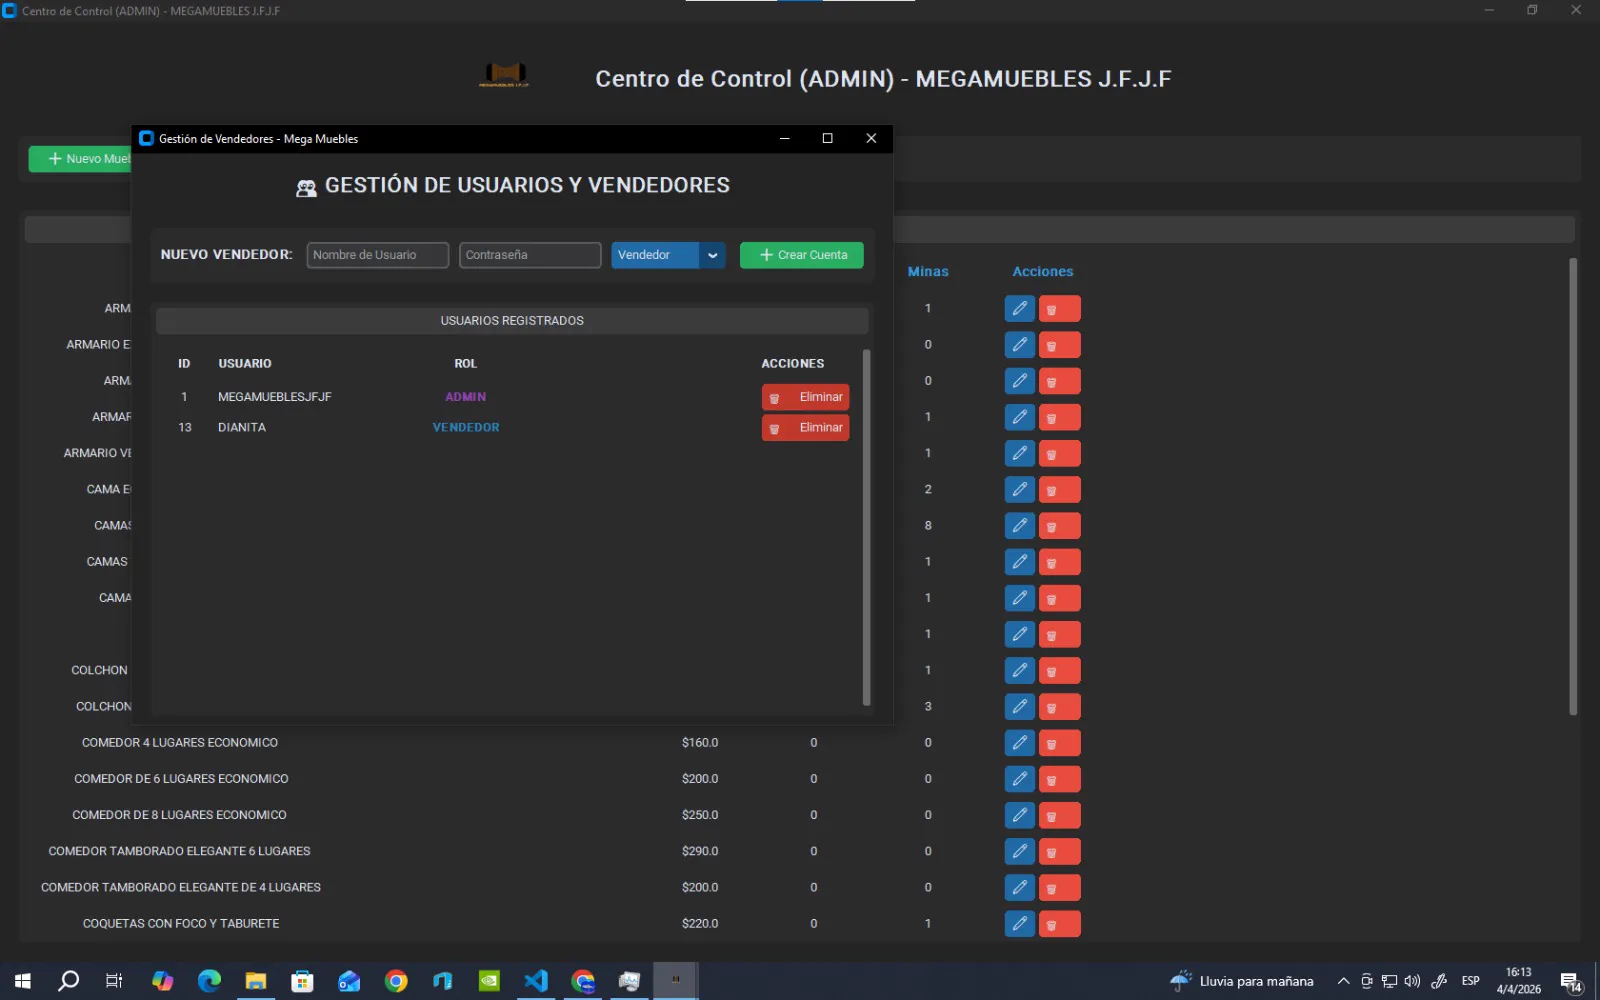Show hidden system tray icons chevron
The image size is (1600, 1000).
pyautogui.click(x=1343, y=981)
